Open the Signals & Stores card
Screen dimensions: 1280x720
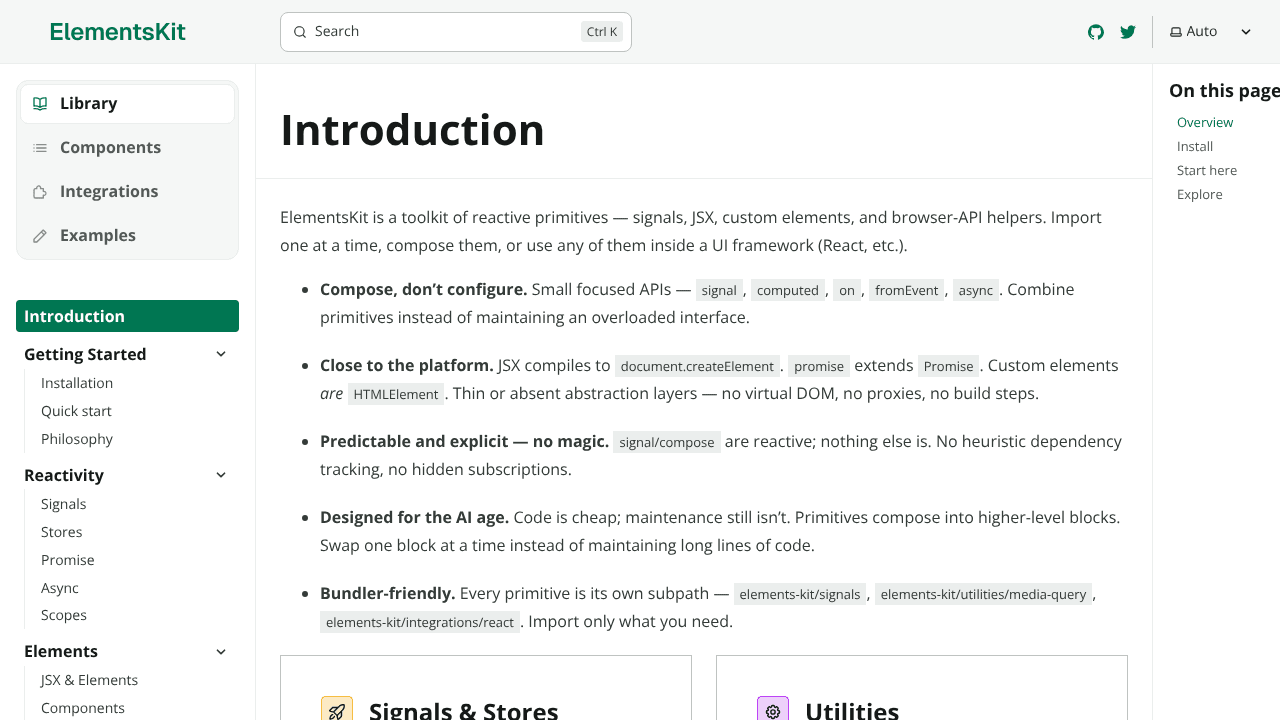[x=486, y=688]
